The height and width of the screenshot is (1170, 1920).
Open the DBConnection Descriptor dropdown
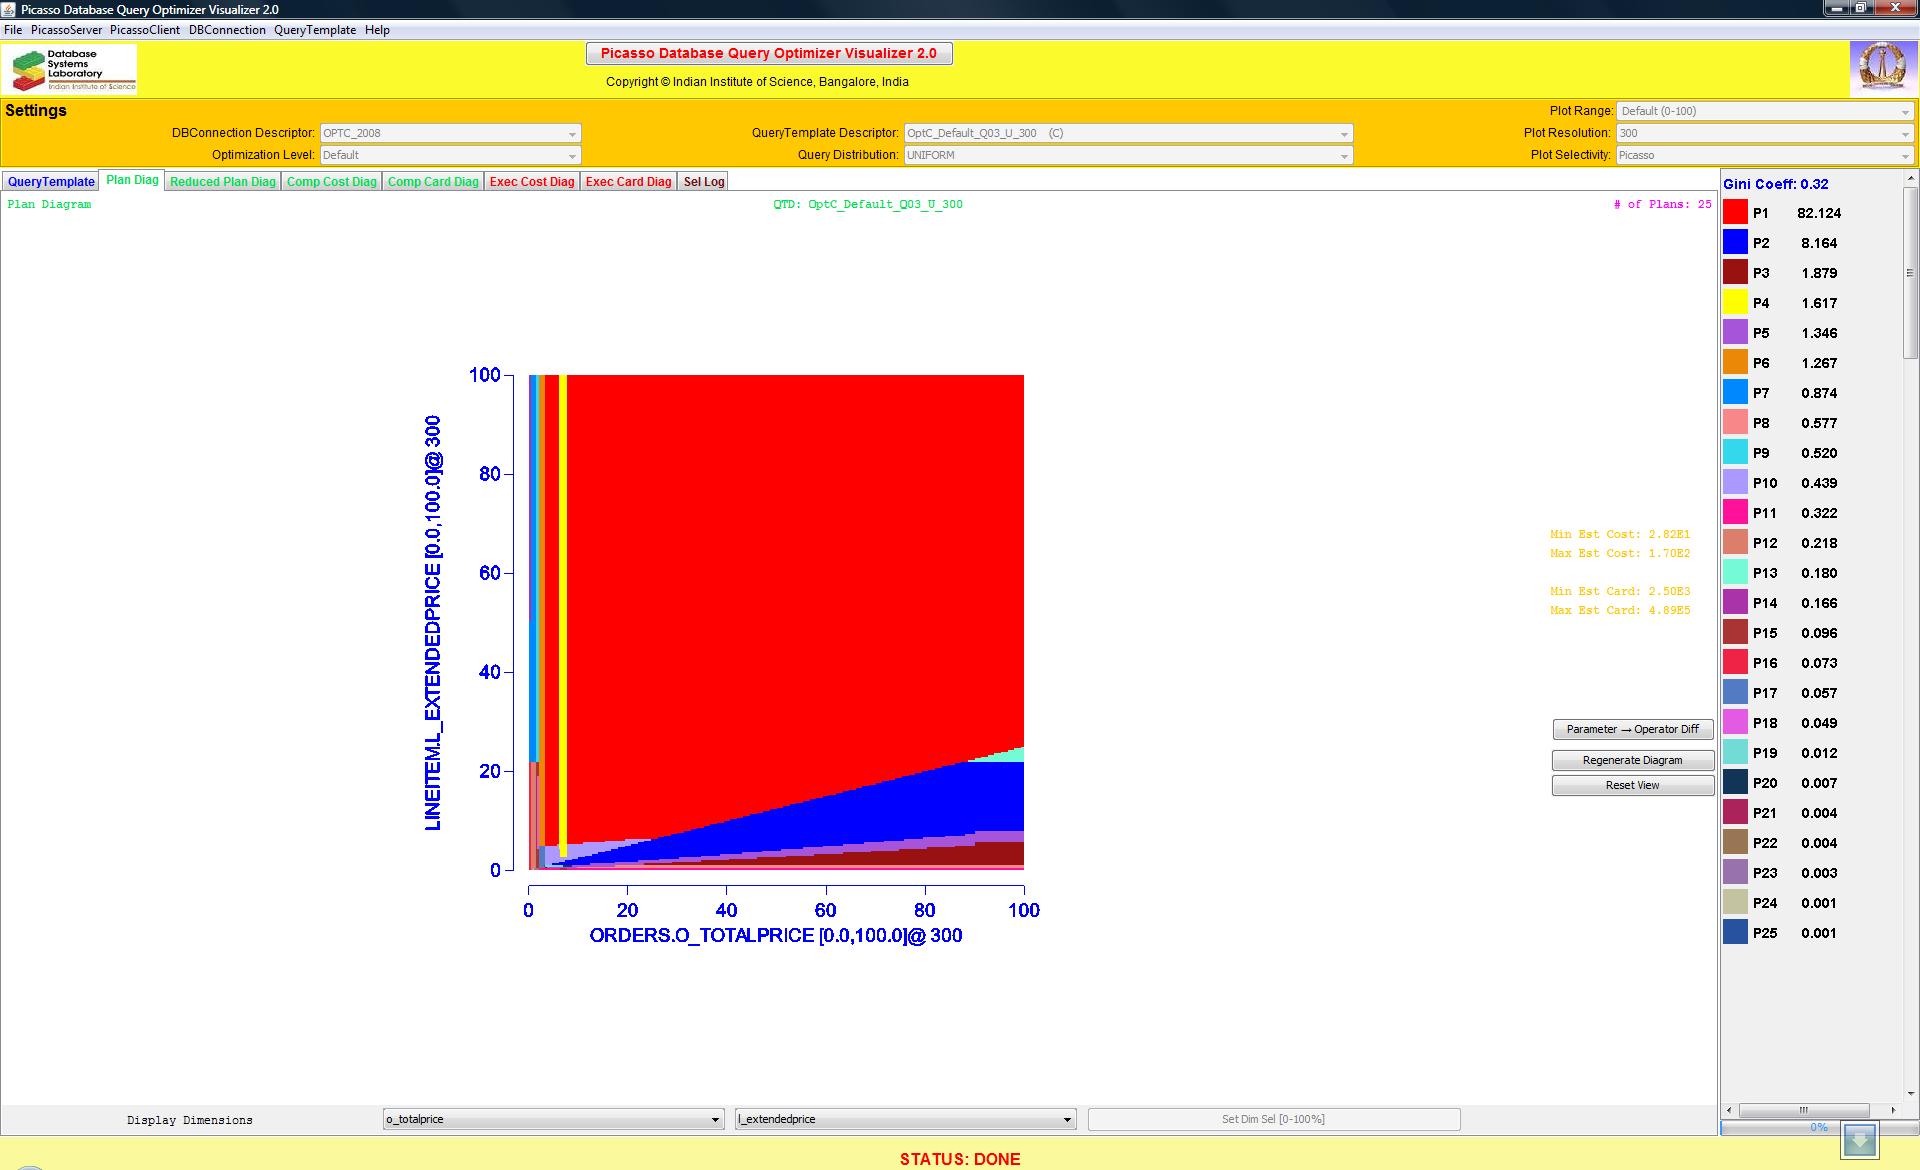coord(450,133)
